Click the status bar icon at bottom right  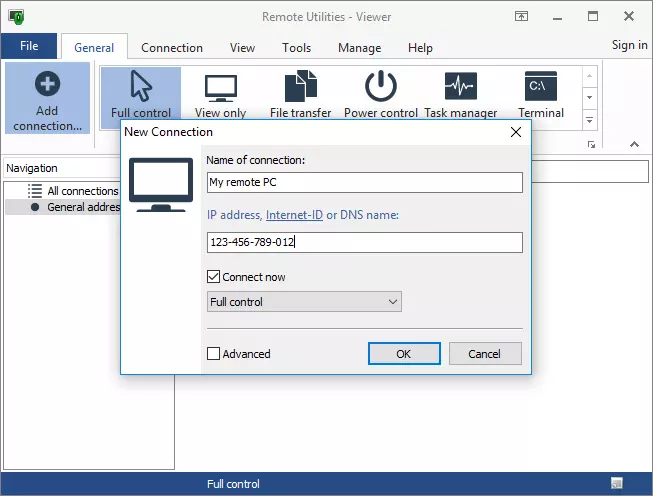pyautogui.click(x=617, y=484)
